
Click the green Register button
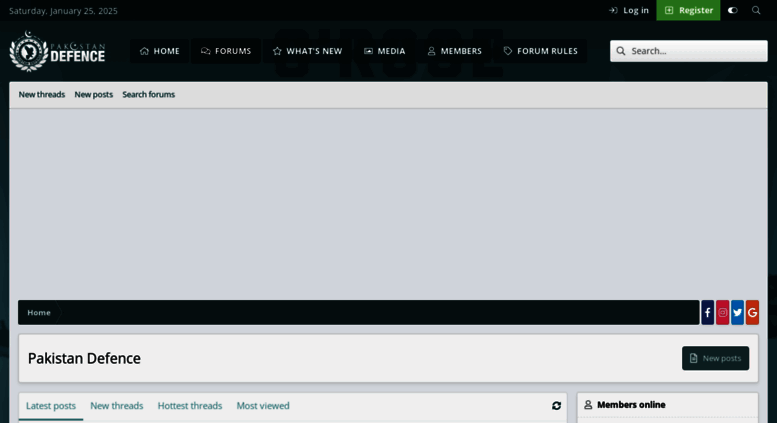[688, 10]
